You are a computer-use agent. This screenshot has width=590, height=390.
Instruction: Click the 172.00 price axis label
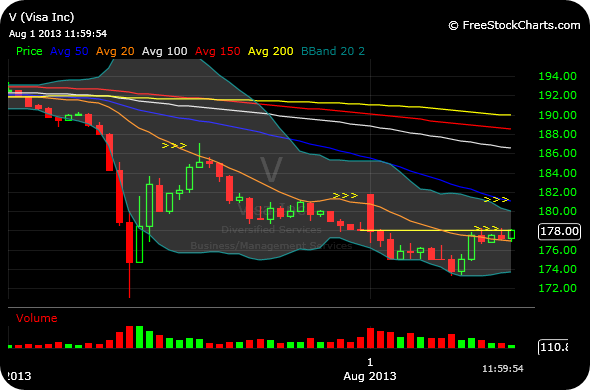[x=558, y=288]
